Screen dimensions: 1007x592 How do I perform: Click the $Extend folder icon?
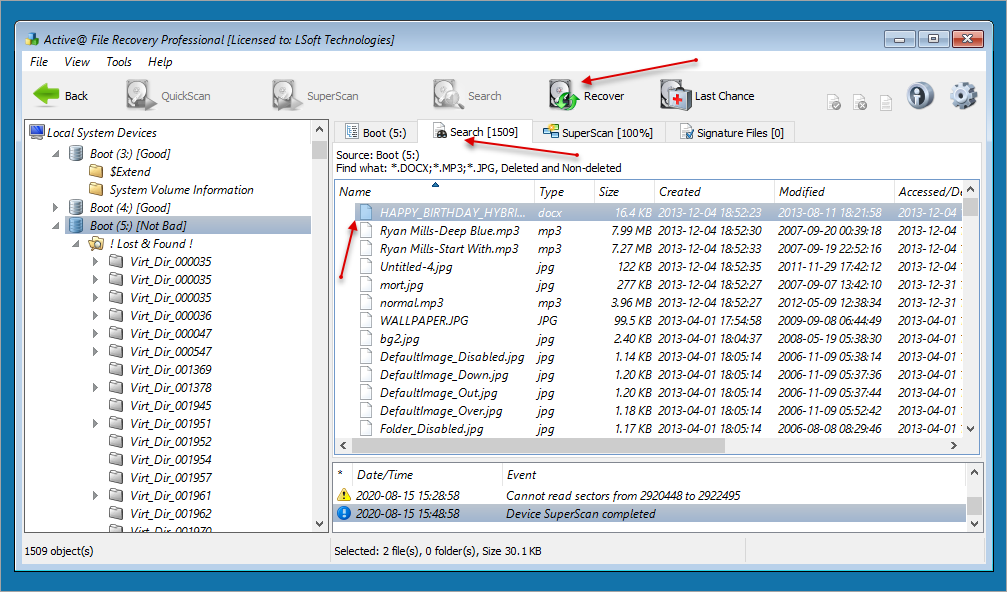(x=96, y=171)
